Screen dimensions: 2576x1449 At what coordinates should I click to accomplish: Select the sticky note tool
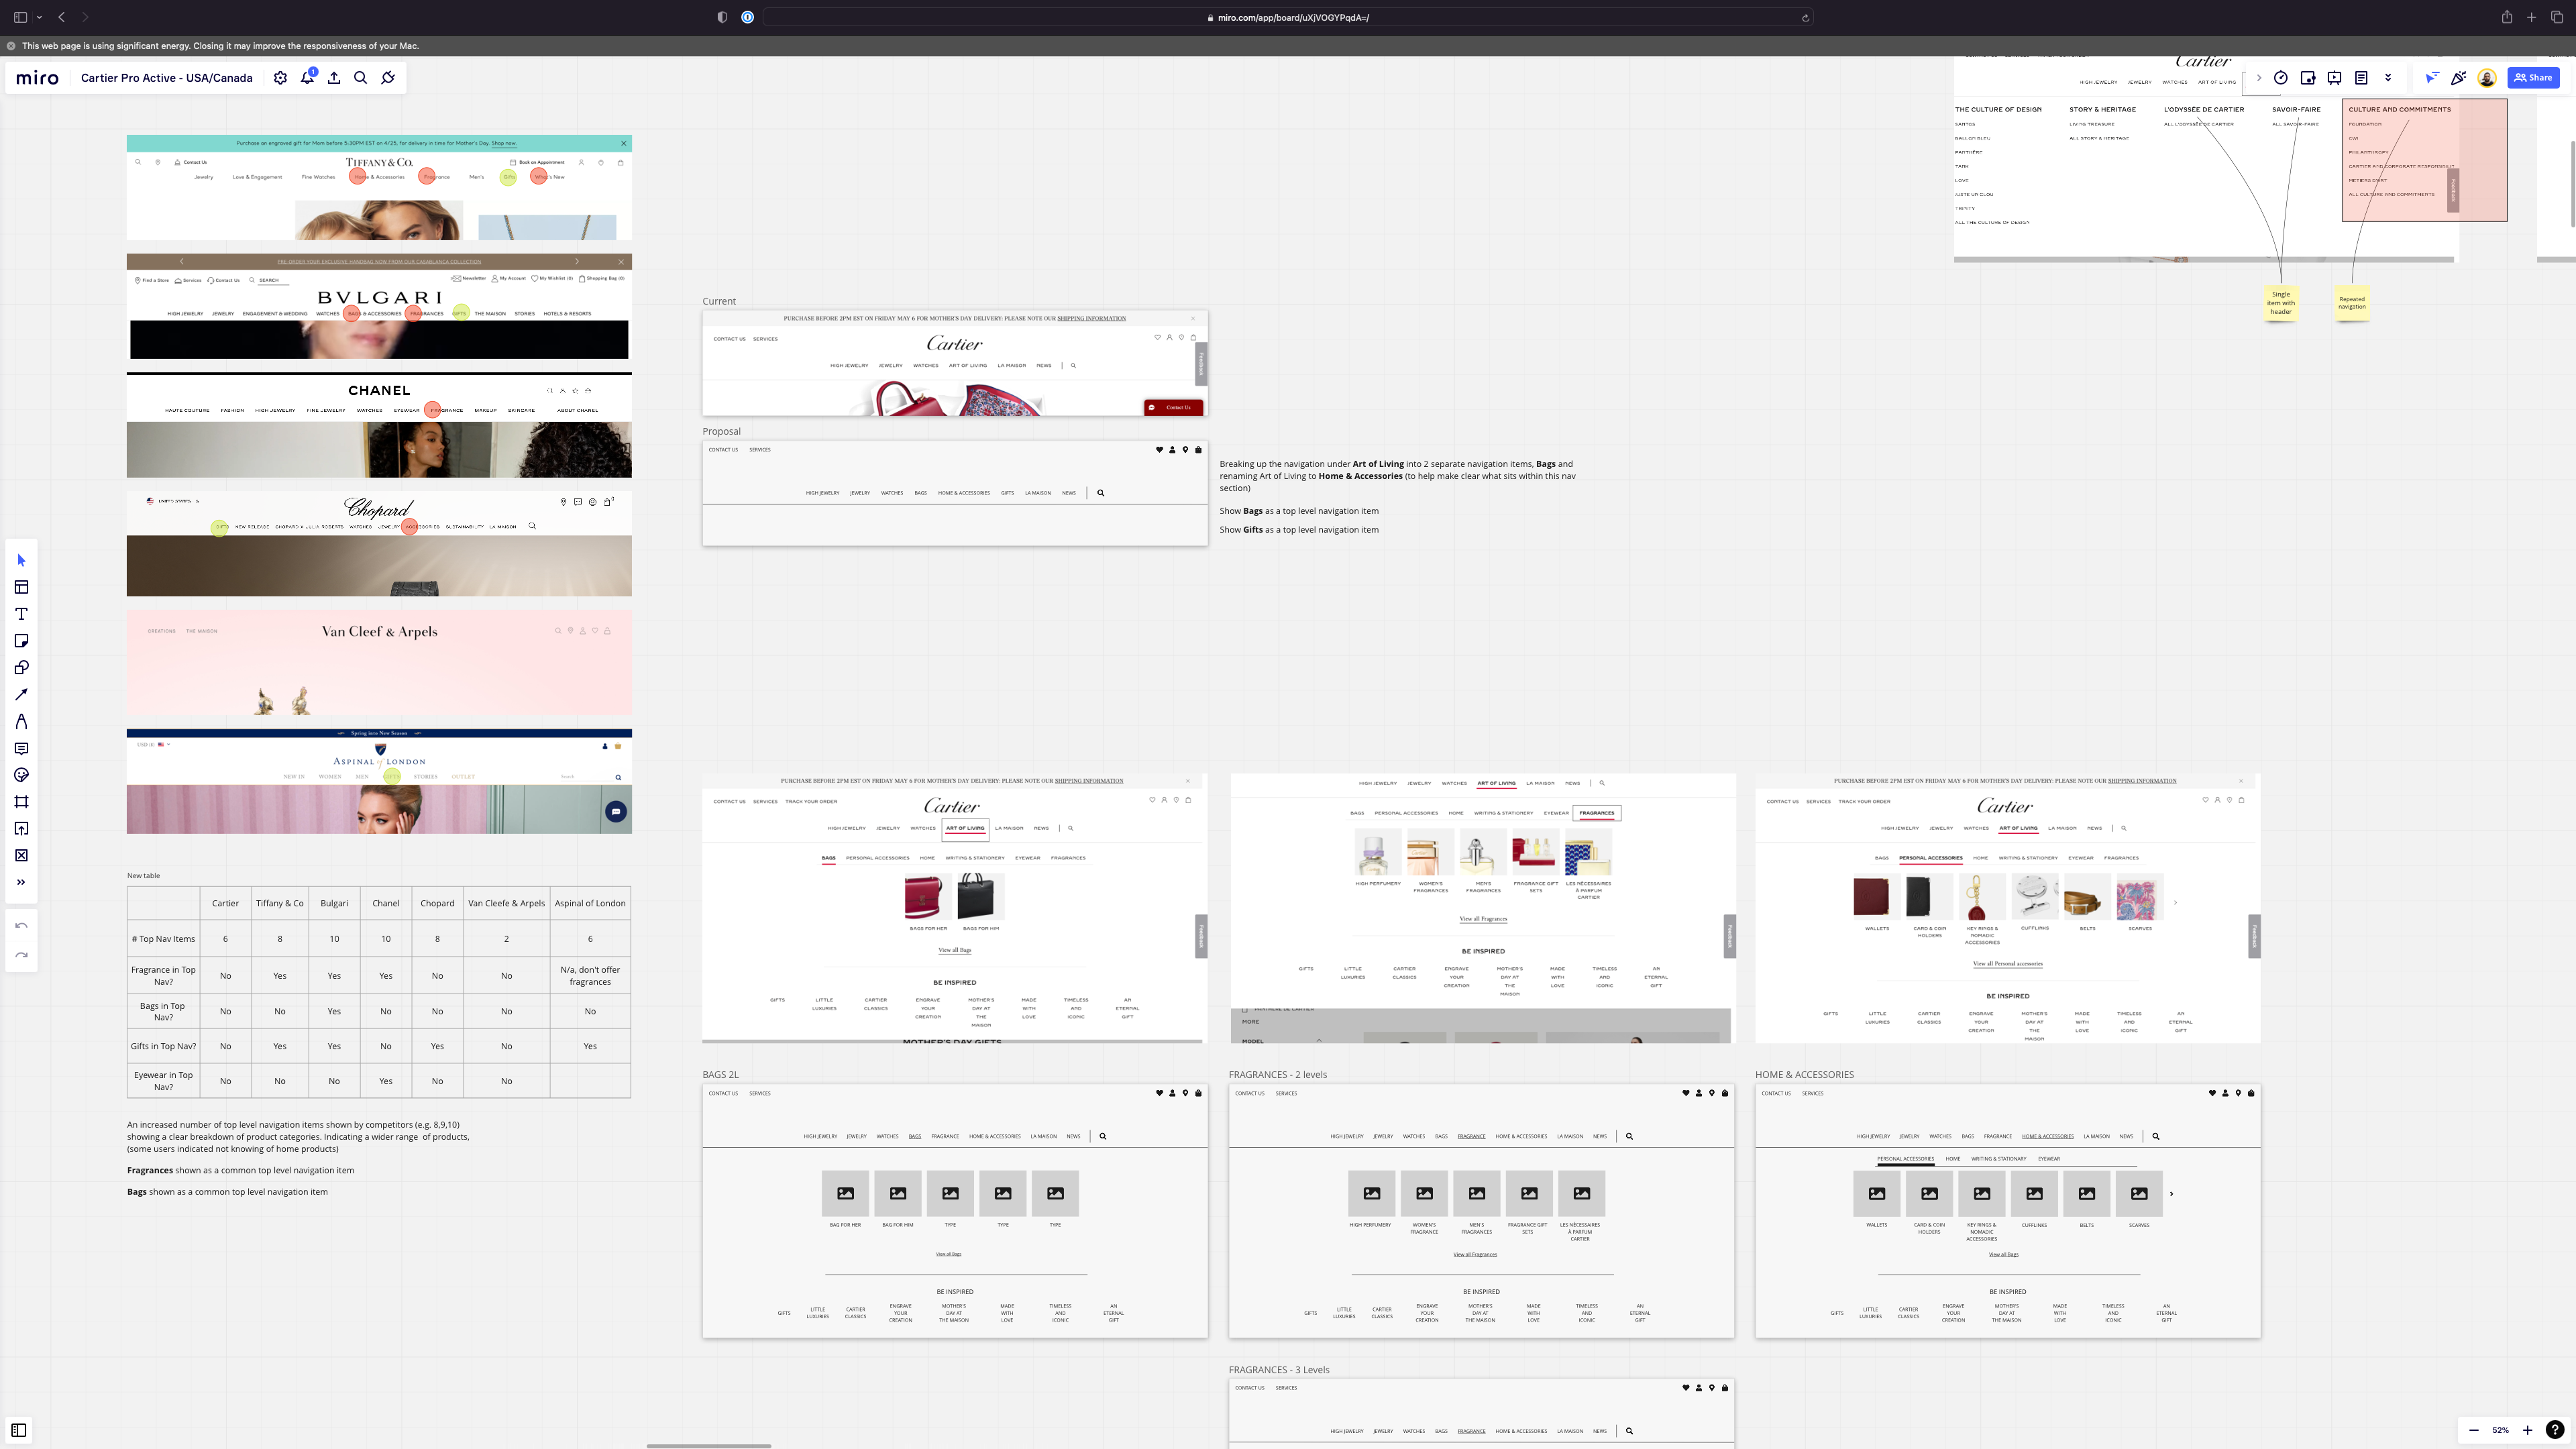point(21,641)
